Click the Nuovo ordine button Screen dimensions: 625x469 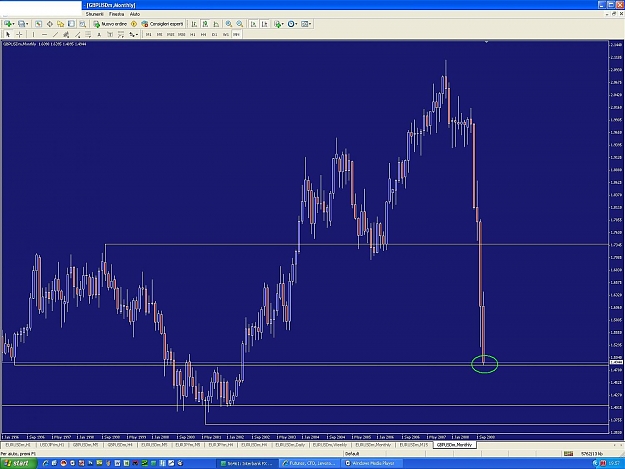(x=110, y=24)
